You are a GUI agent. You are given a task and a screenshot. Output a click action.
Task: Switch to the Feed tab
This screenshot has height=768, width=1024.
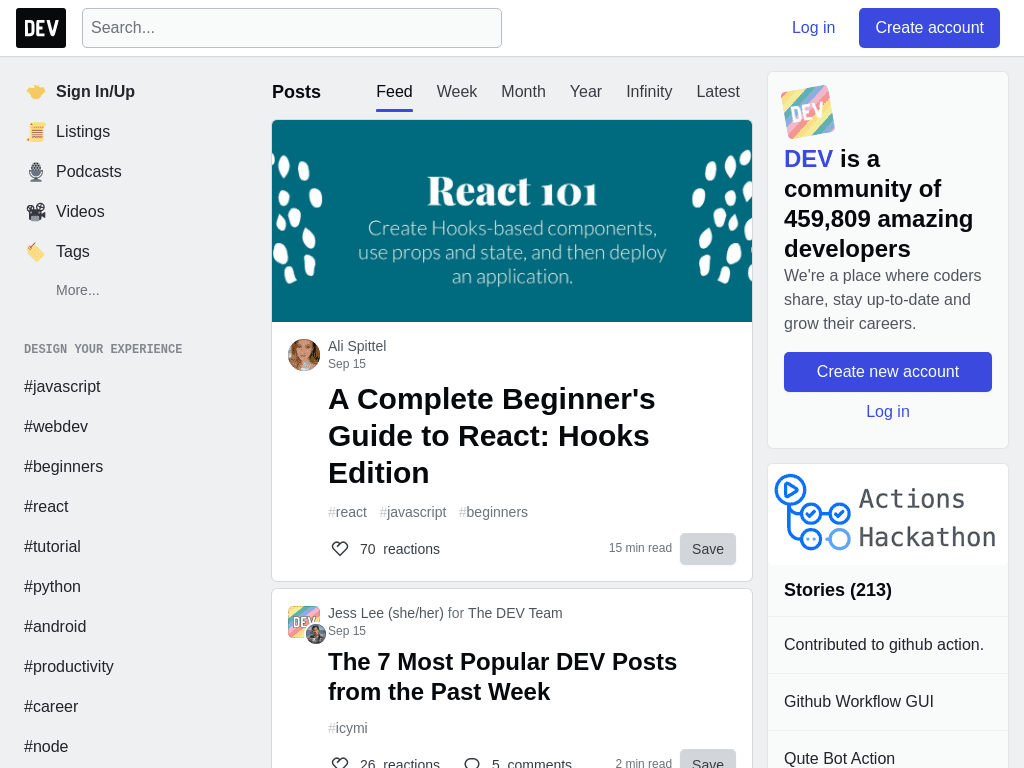(394, 91)
